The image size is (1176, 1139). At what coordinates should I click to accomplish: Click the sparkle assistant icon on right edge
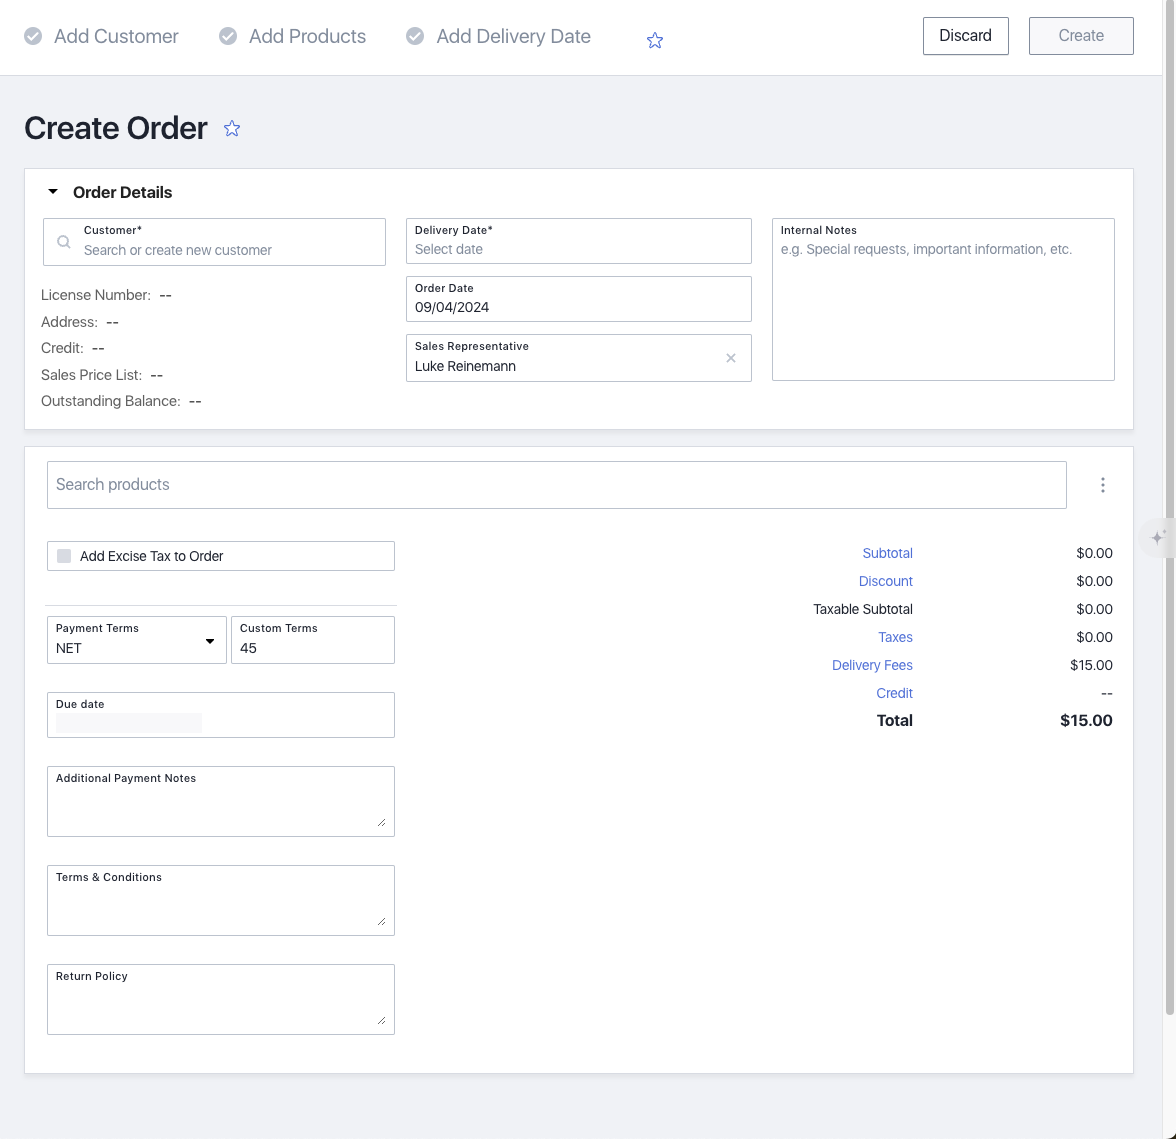coord(1157,538)
